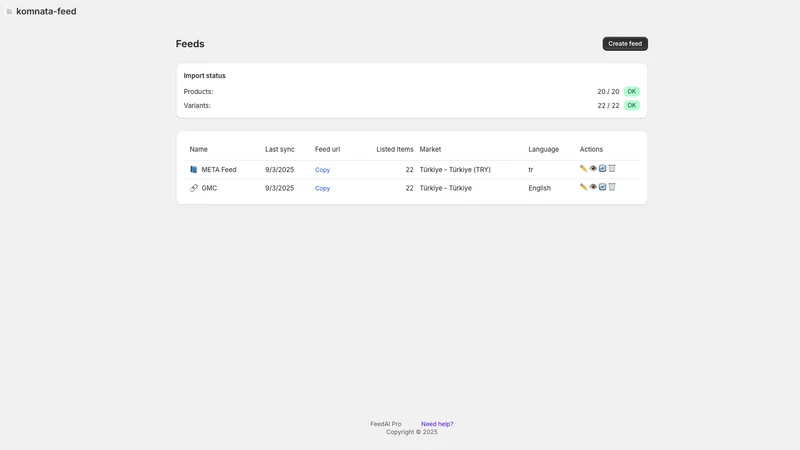800x450 pixels.
Task: Click the Variants: label
Action: 197,106
